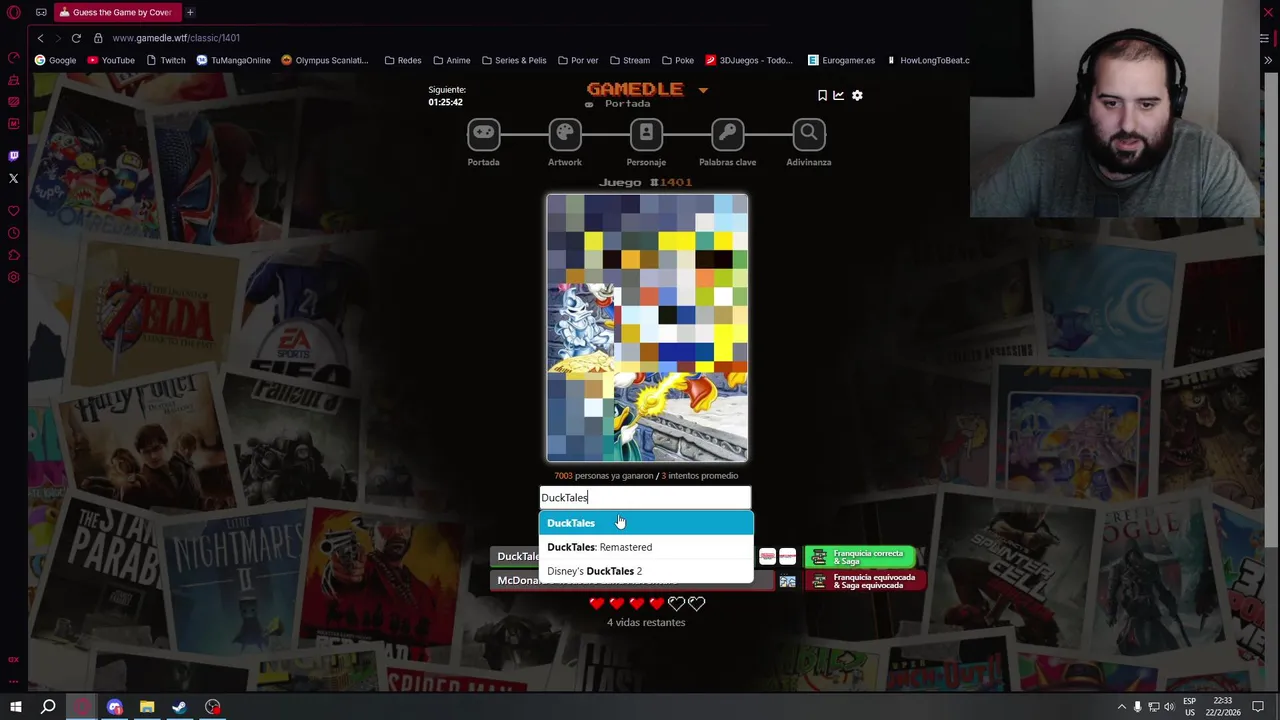The height and width of the screenshot is (720, 1280).
Task: Open the X (Twitter) sidebar panel
Action: (x=14, y=178)
